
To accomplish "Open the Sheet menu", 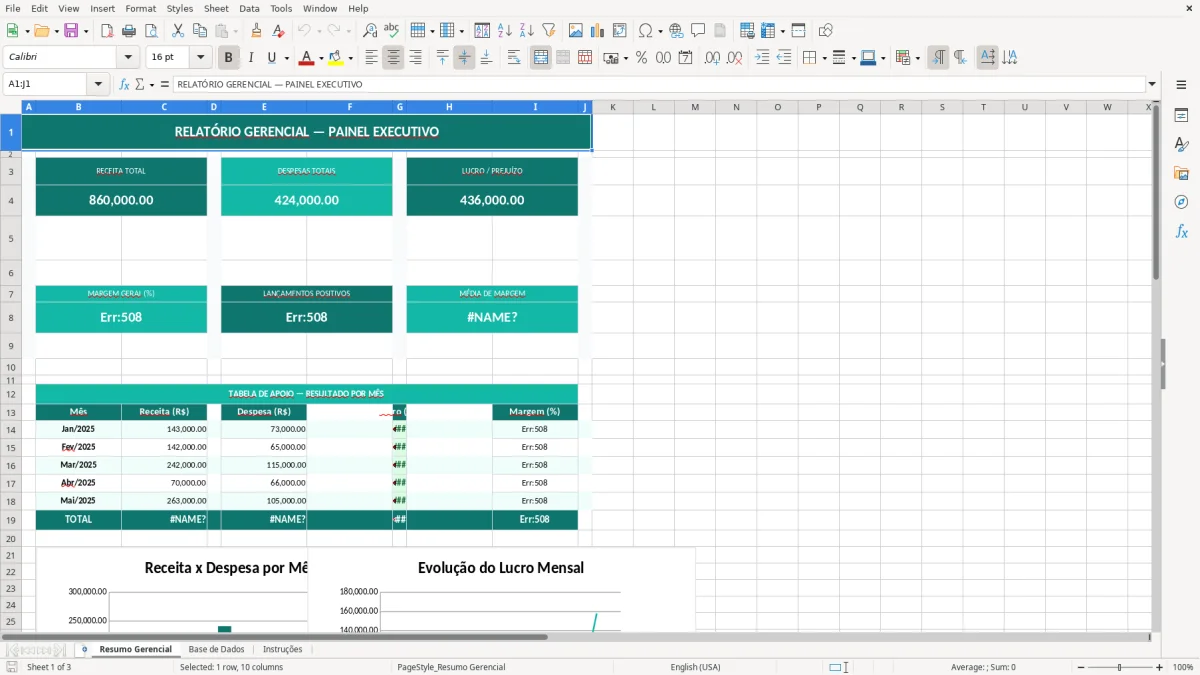I will [x=216, y=8].
